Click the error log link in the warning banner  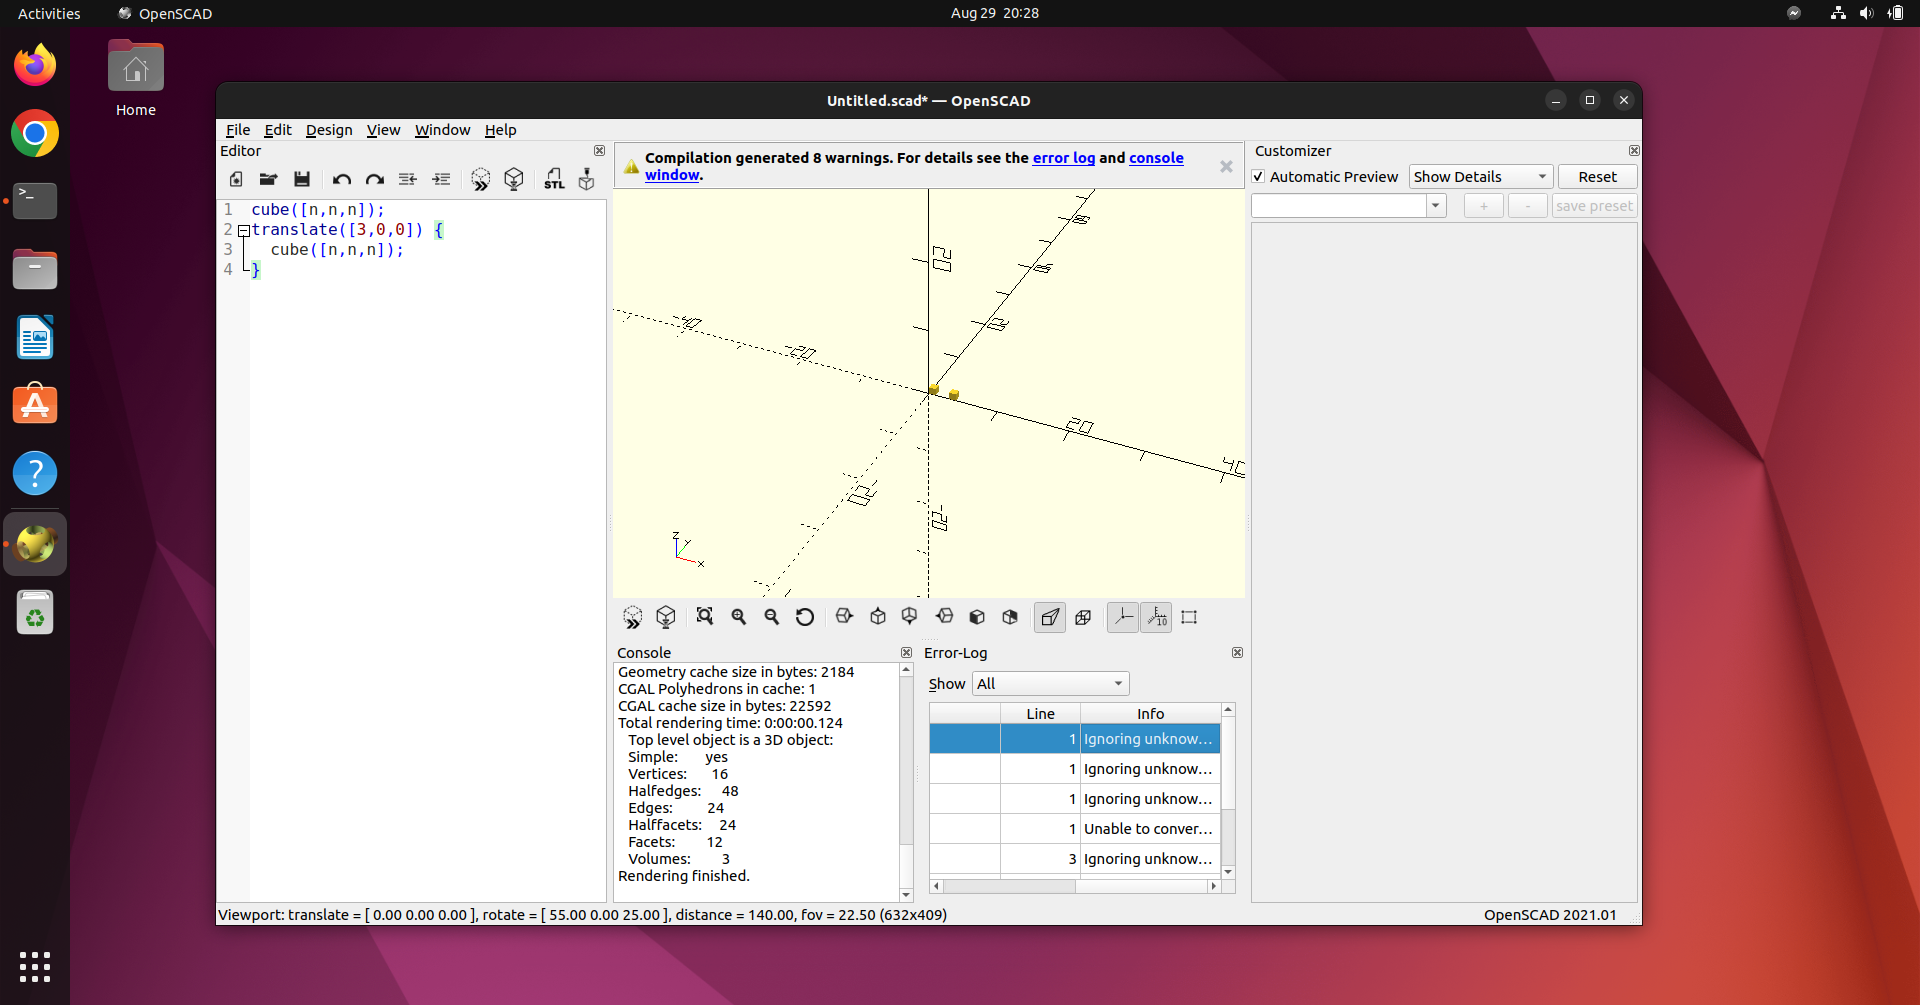point(1064,158)
